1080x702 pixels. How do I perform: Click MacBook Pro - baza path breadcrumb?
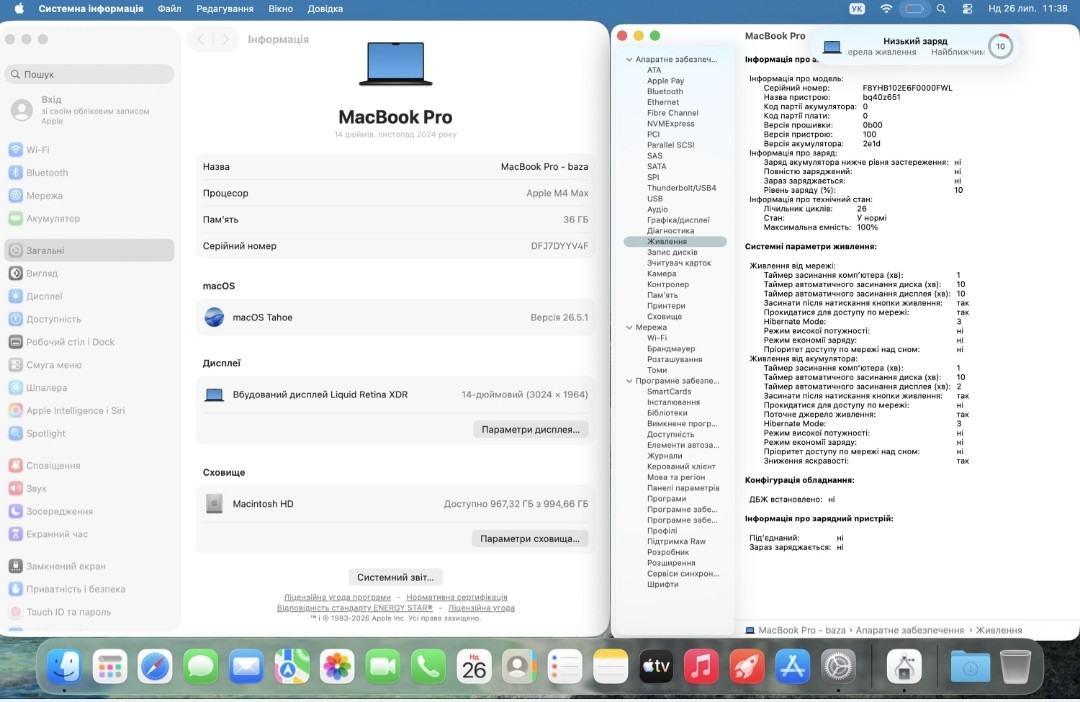pos(802,630)
